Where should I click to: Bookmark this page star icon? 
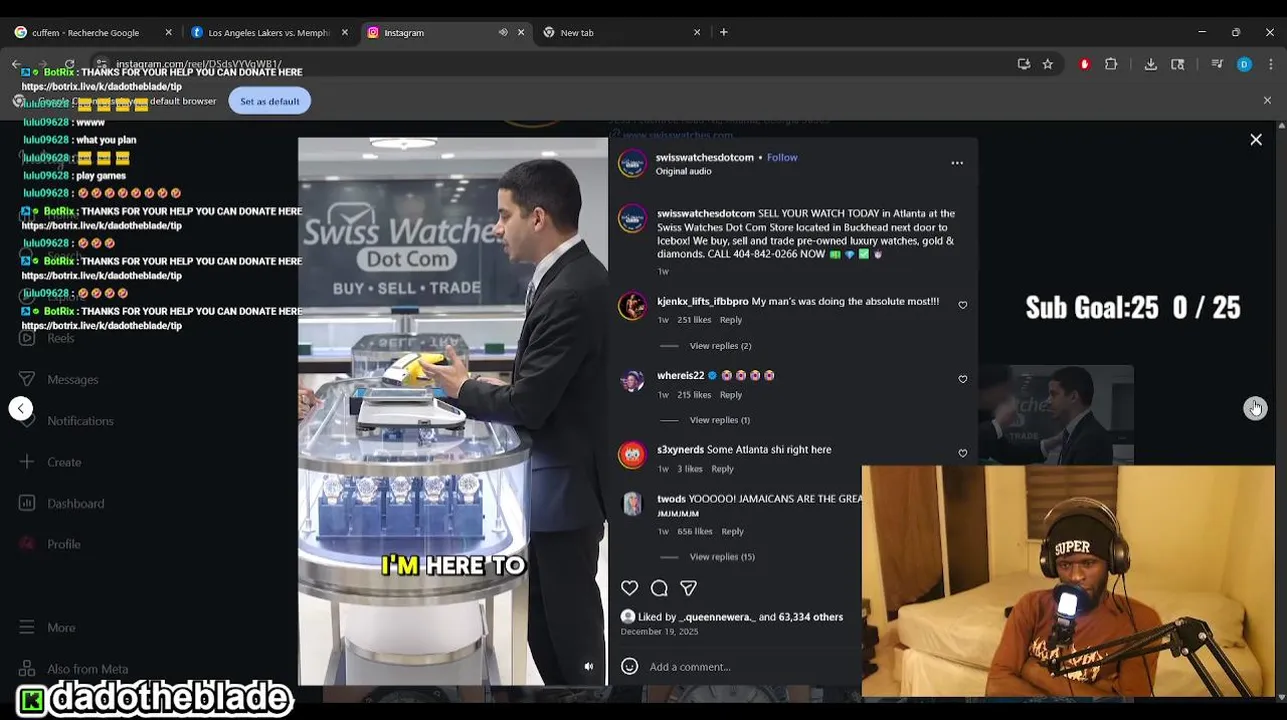[x=1048, y=65]
